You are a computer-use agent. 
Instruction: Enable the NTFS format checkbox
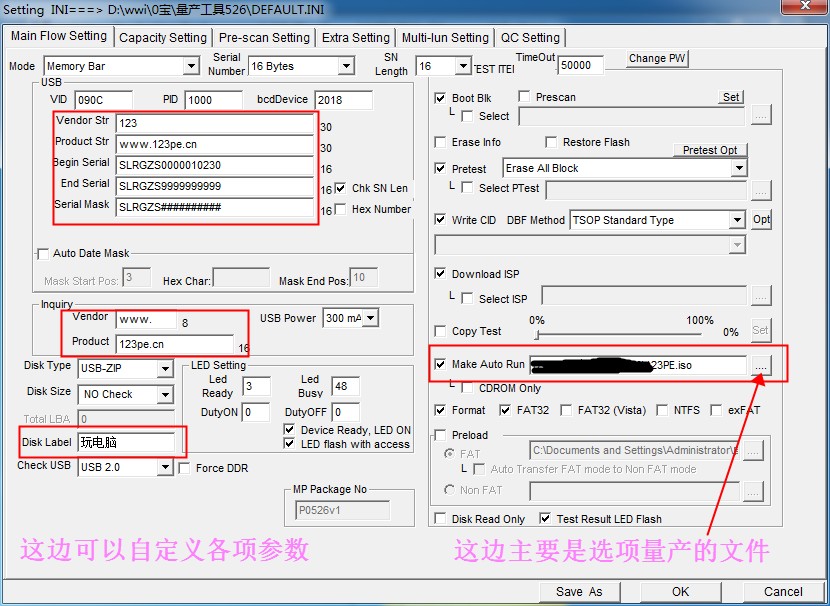[x=663, y=410]
